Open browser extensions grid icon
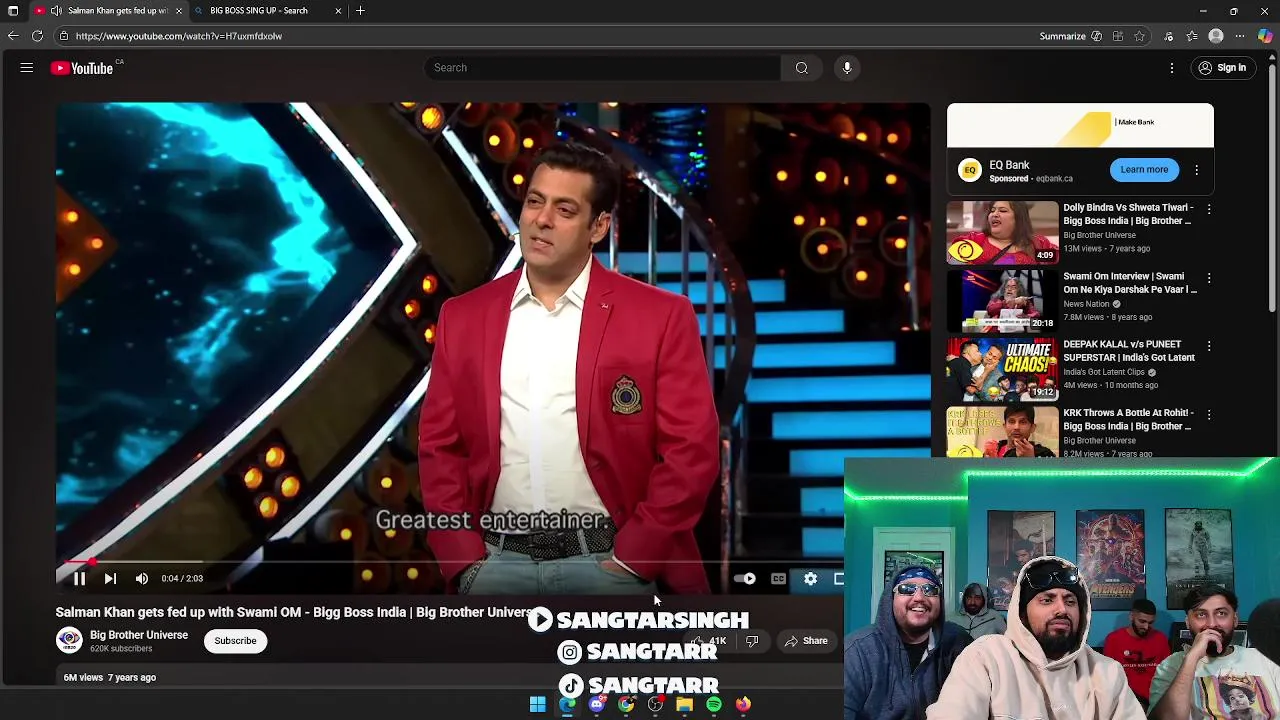The image size is (1280, 720). 1118,36
